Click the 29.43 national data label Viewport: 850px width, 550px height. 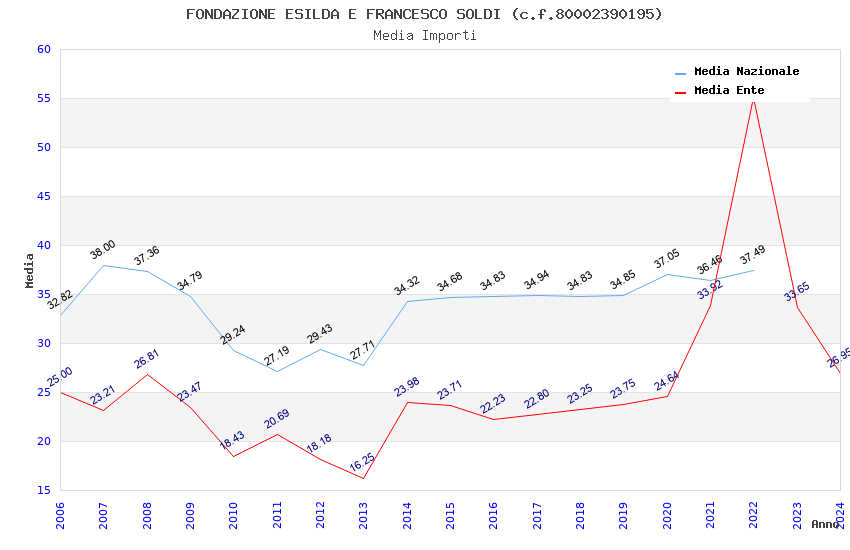320,333
